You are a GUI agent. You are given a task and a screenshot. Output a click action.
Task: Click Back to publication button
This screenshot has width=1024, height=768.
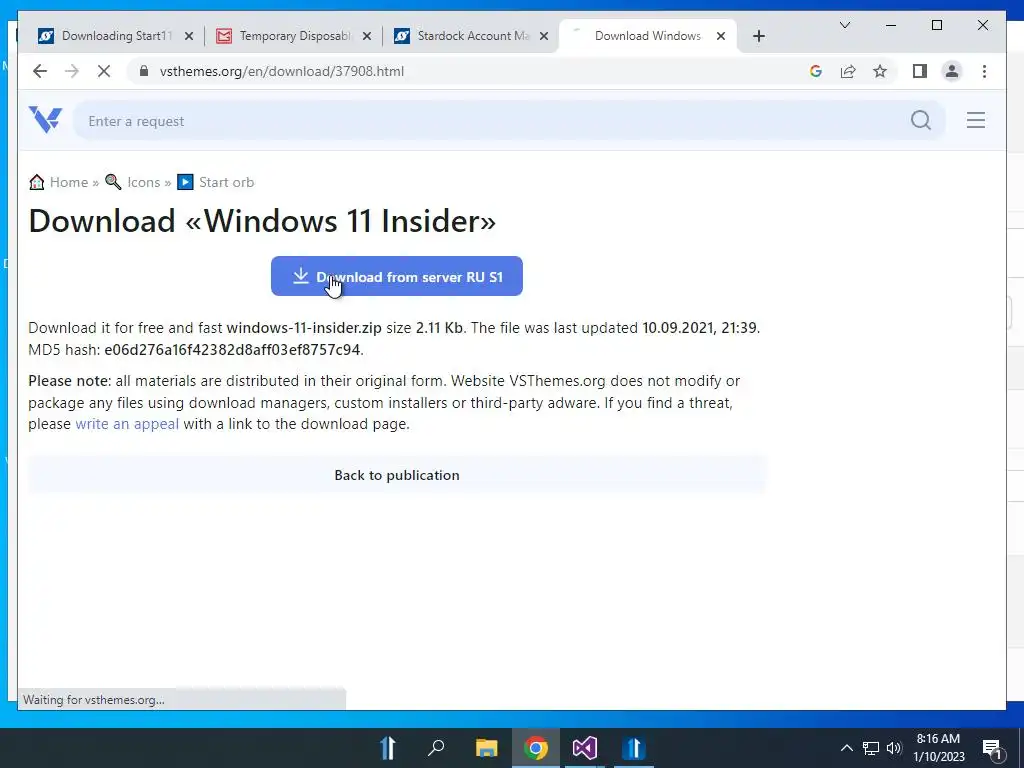coord(396,475)
